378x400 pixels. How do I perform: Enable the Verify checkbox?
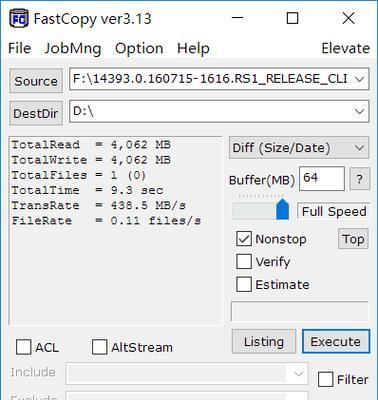[x=244, y=261]
